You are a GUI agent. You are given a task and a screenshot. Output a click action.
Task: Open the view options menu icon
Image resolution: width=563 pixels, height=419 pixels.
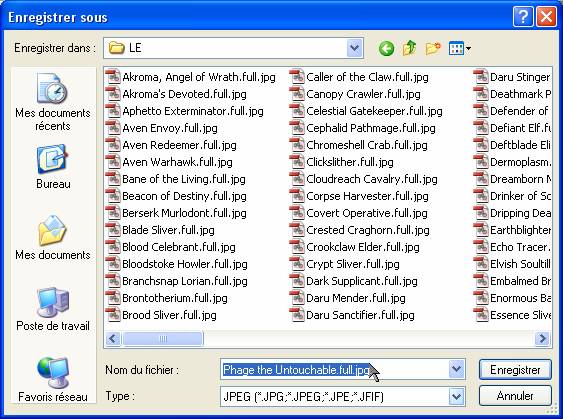(x=460, y=48)
